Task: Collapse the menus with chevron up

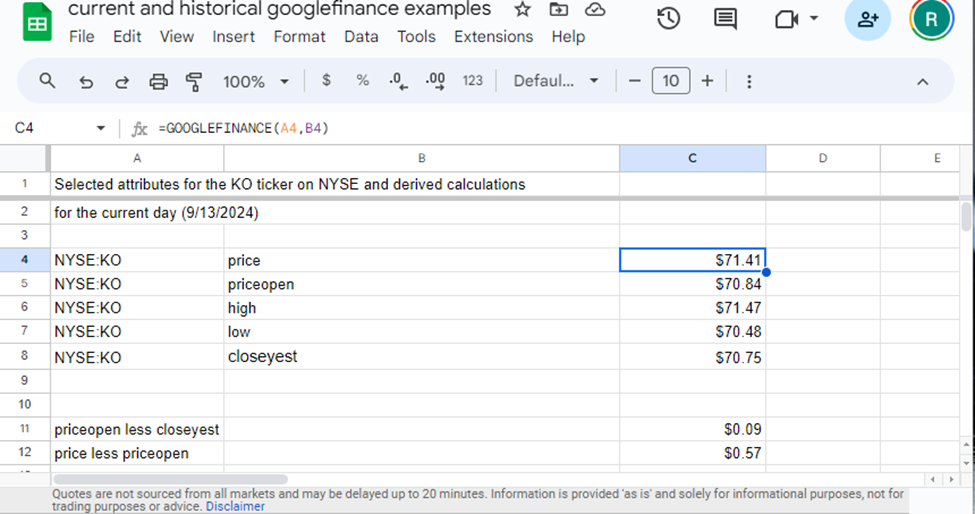Action: (x=922, y=81)
